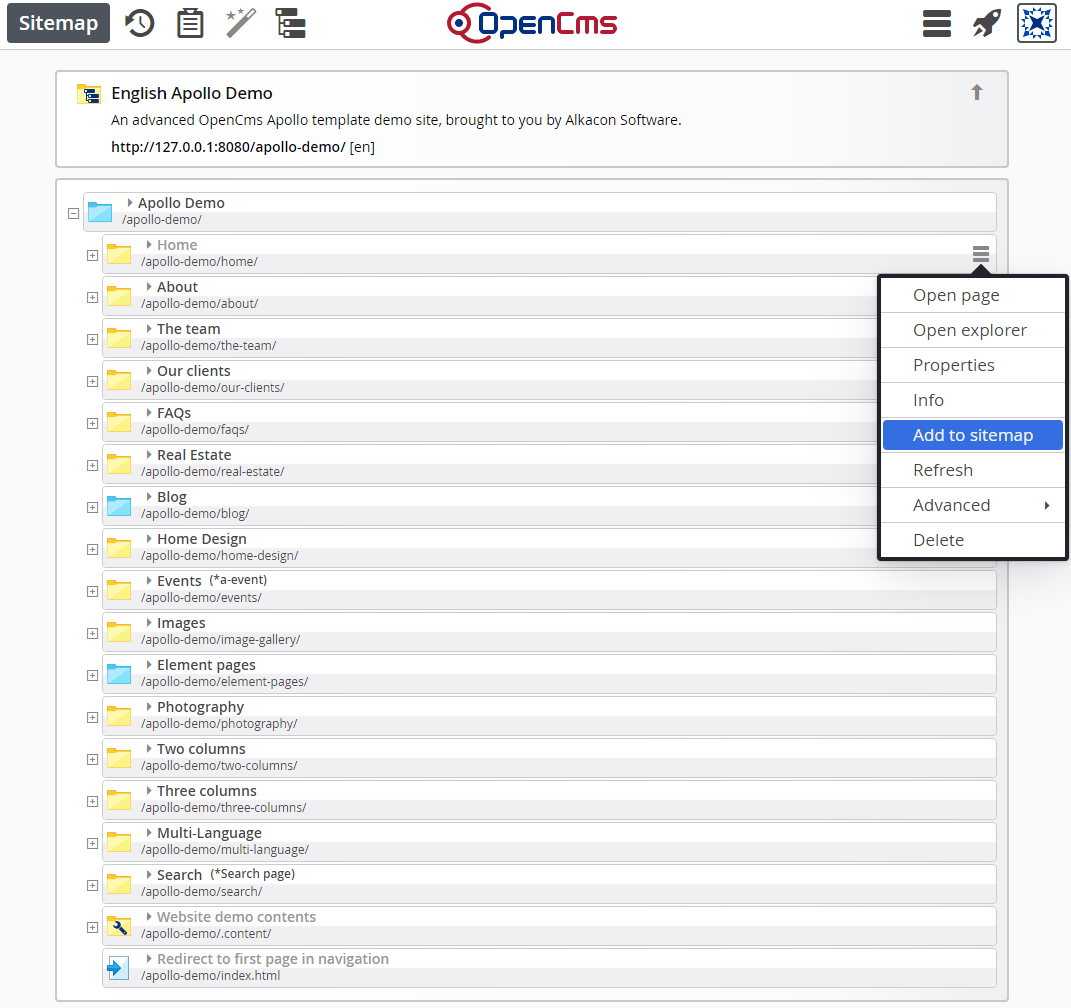
Task: Click the About folder icon
Action: pyautogui.click(x=119, y=296)
